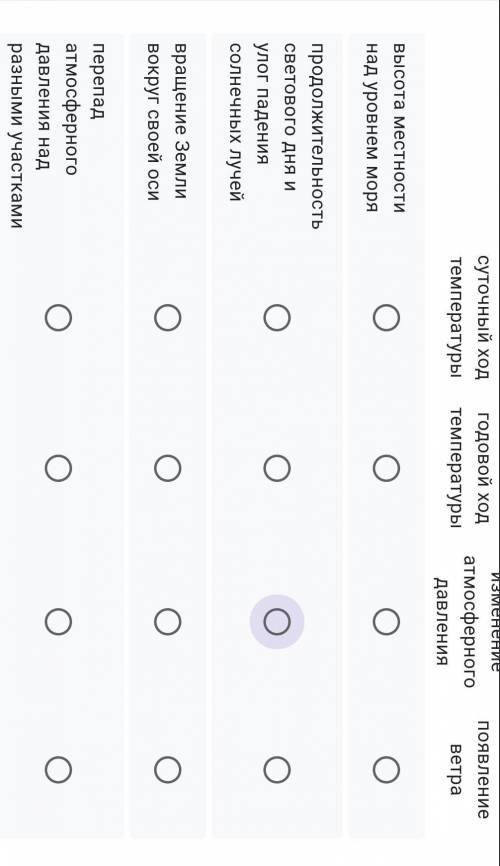Mark 'появление ветра' for 'продолжительность светового дня' row
The width and height of the screenshot is (500, 866).
coord(277,769)
